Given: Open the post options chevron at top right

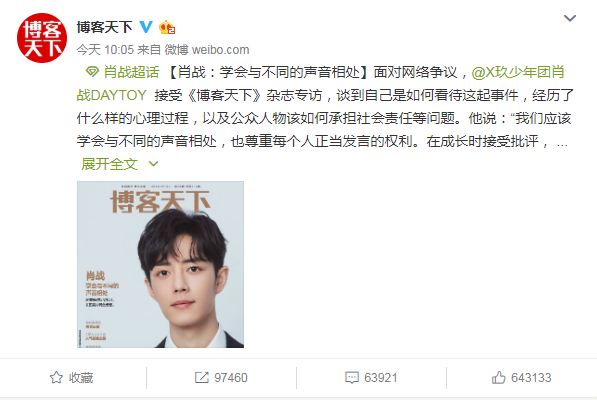Looking at the screenshot, I should (x=570, y=18).
